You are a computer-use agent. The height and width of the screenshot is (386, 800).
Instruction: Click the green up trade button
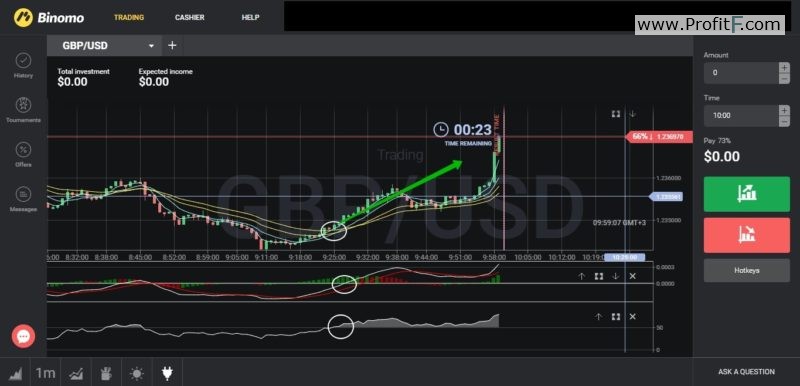(747, 194)
